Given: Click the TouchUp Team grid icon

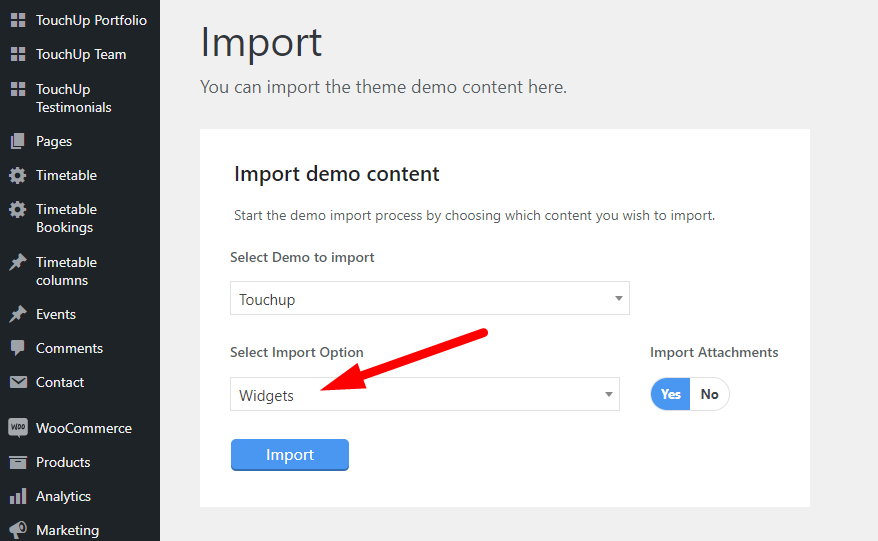Looking at the screenshot, I should coord(18,54).
